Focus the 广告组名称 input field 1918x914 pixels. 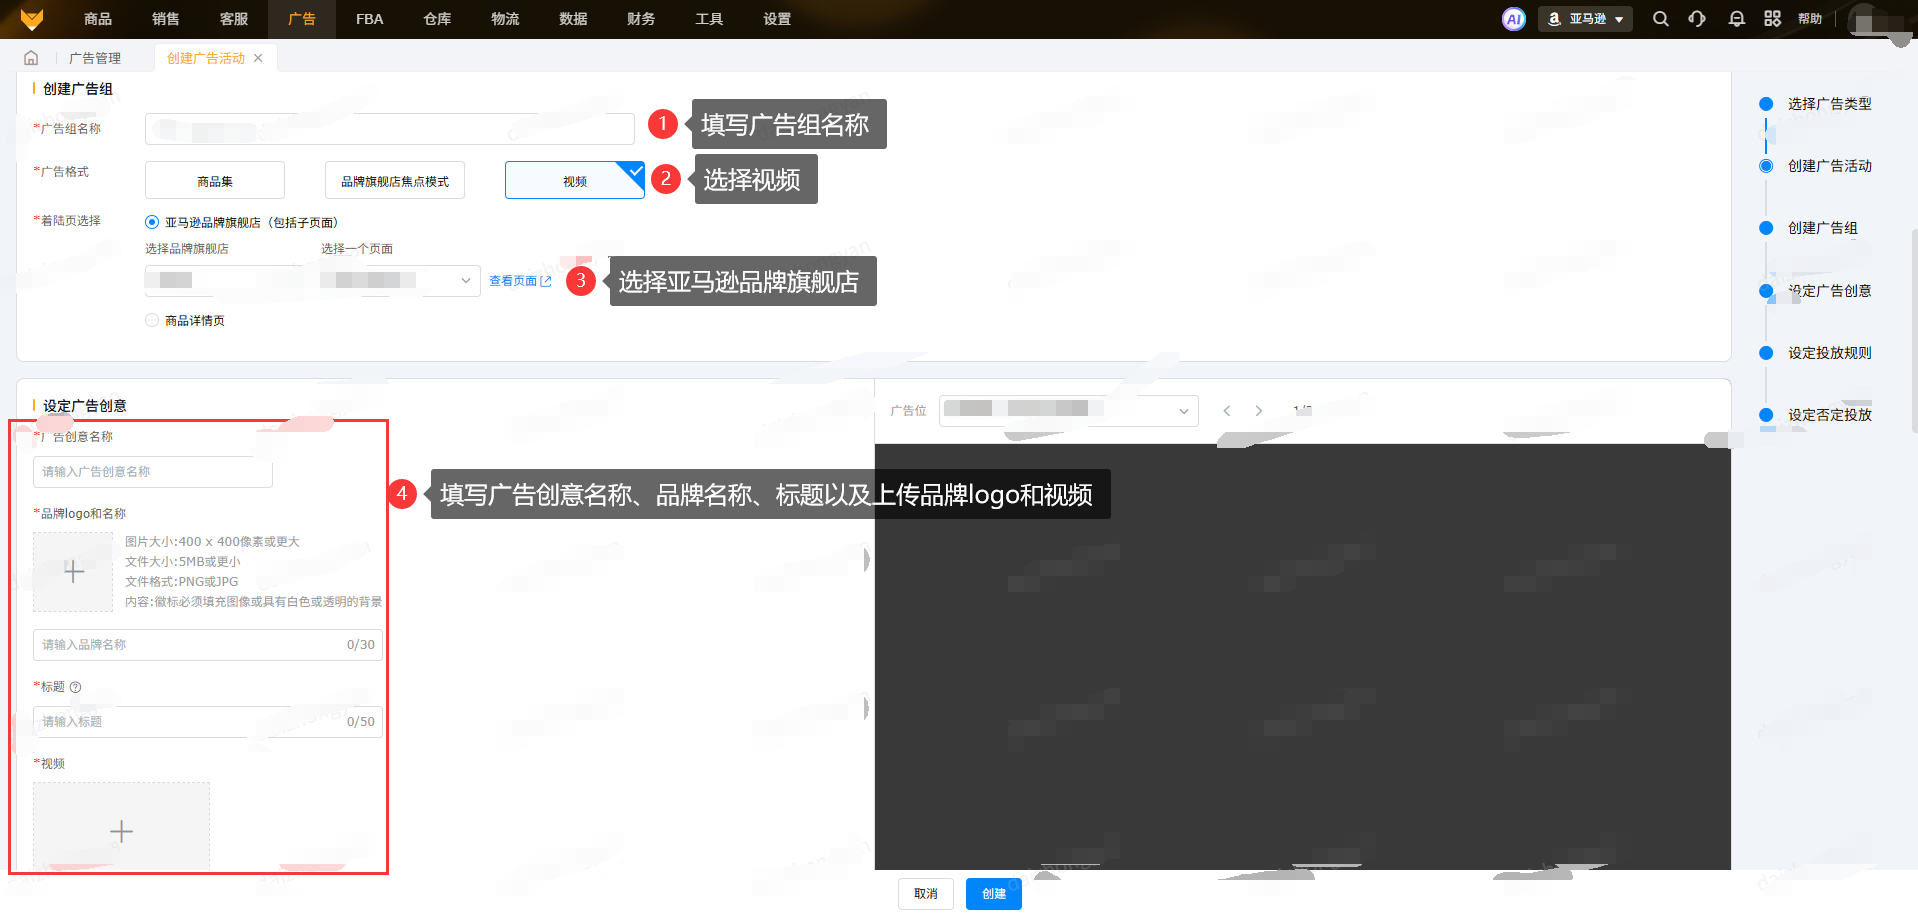[390, 129]
